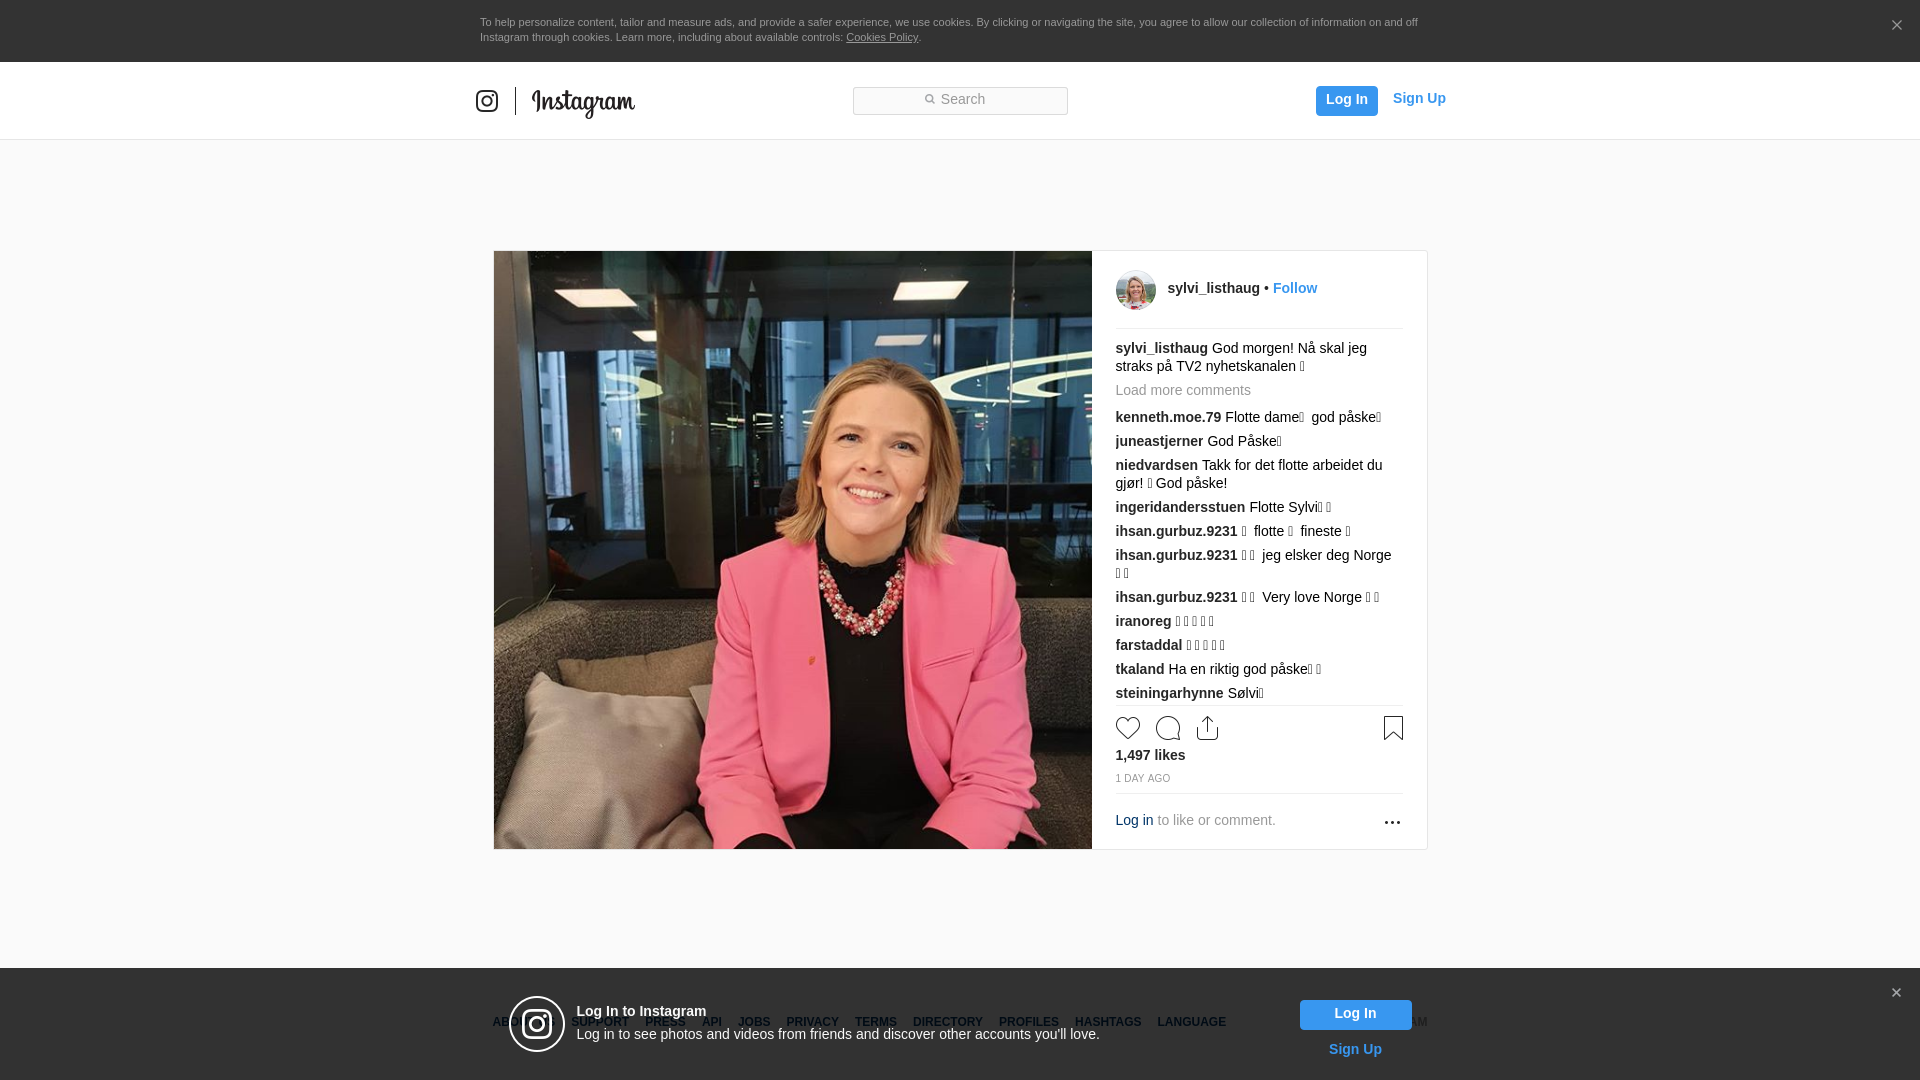
Task: Share the post with the share icon
Action: (x=1207, y=728)
